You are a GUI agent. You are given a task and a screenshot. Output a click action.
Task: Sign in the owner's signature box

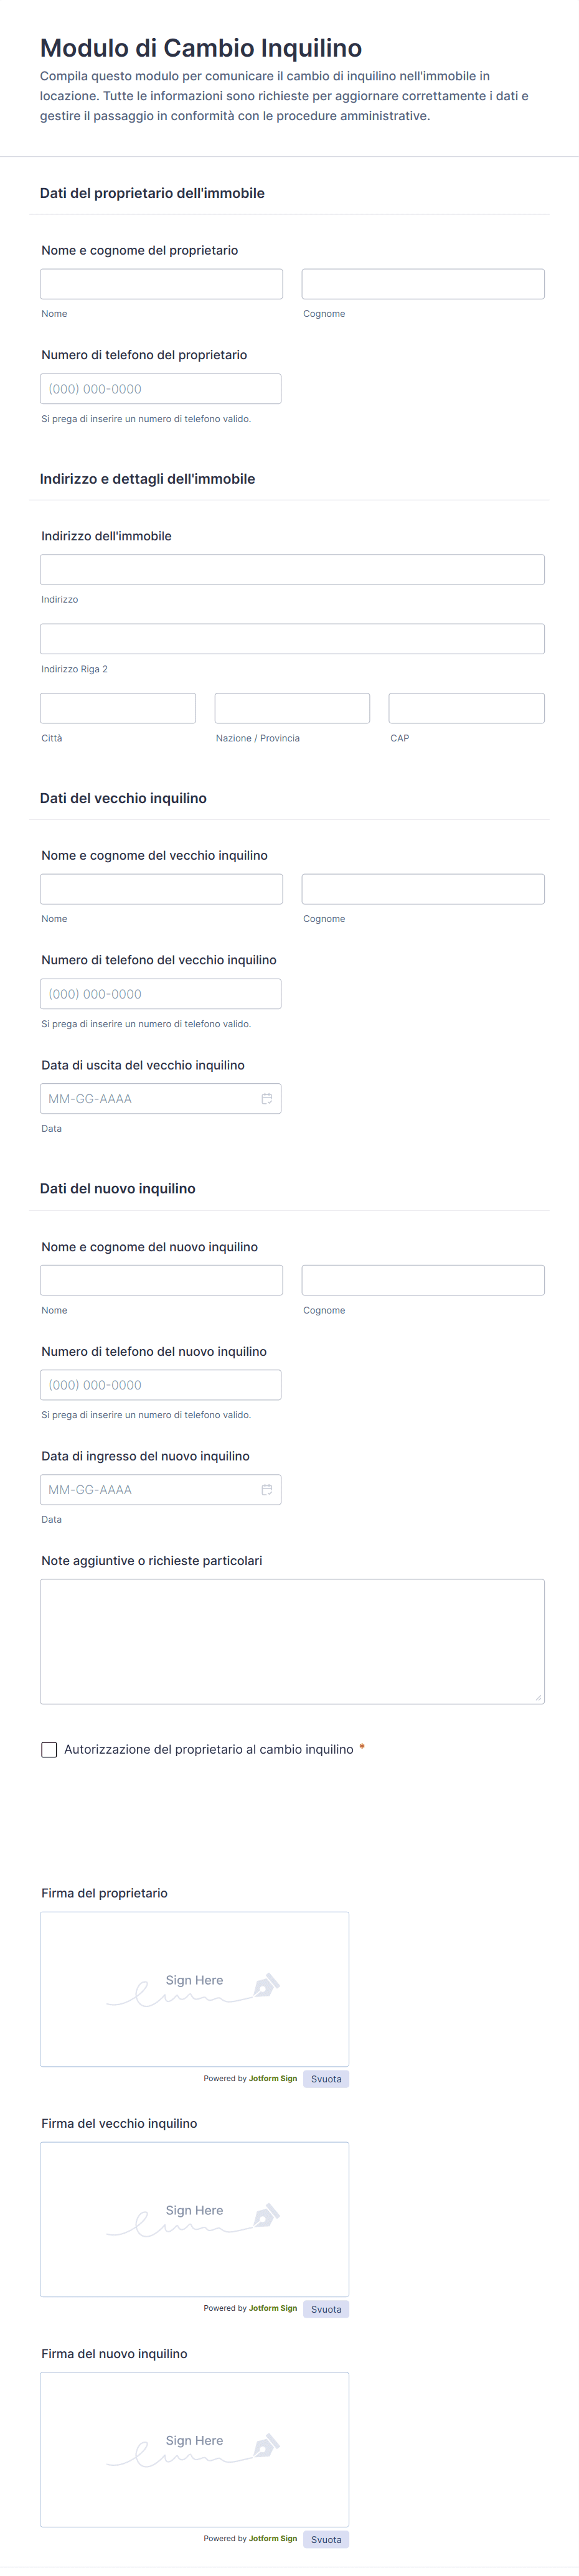[194, 1989]
